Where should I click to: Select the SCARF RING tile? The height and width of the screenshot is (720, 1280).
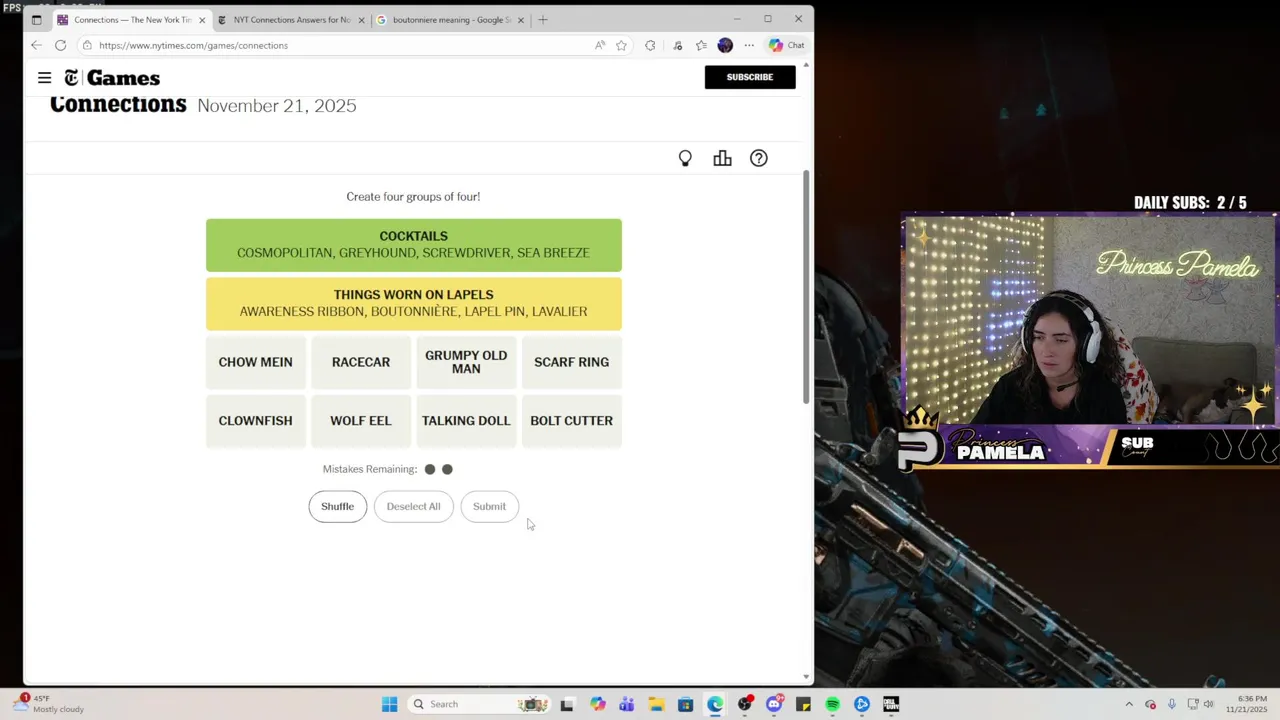tap(572, 362)
